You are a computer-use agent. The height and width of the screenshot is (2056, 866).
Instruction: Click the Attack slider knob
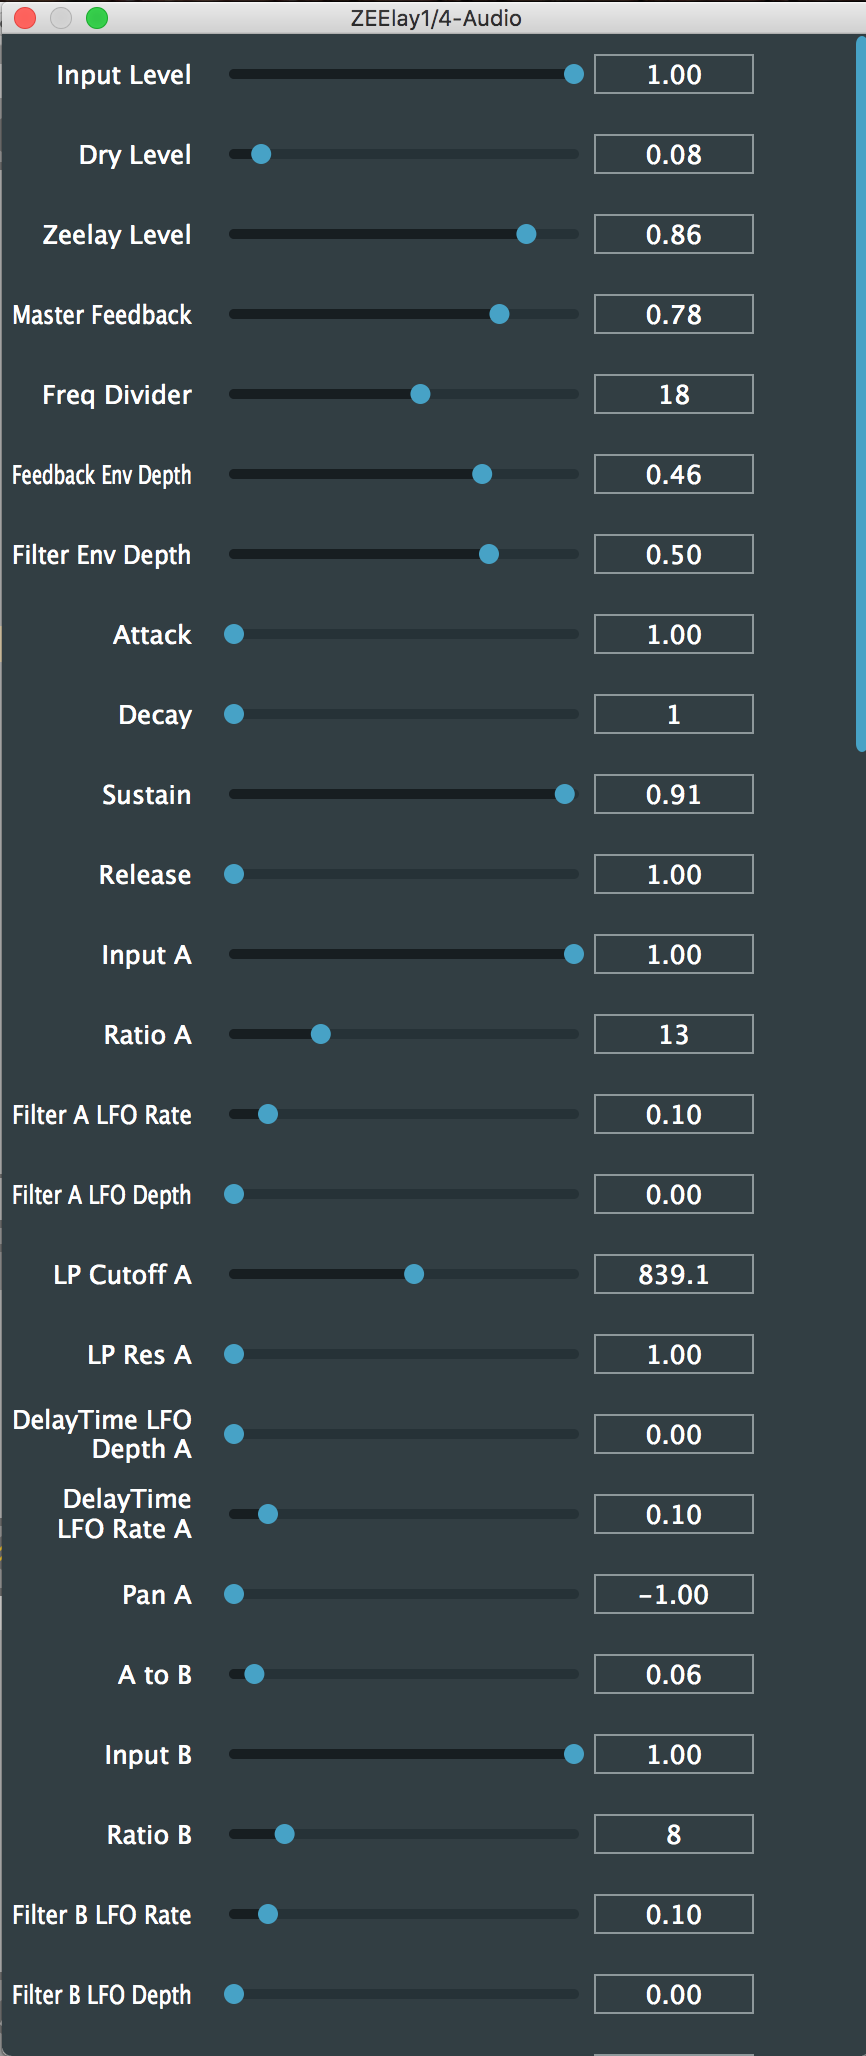[234, 634]
